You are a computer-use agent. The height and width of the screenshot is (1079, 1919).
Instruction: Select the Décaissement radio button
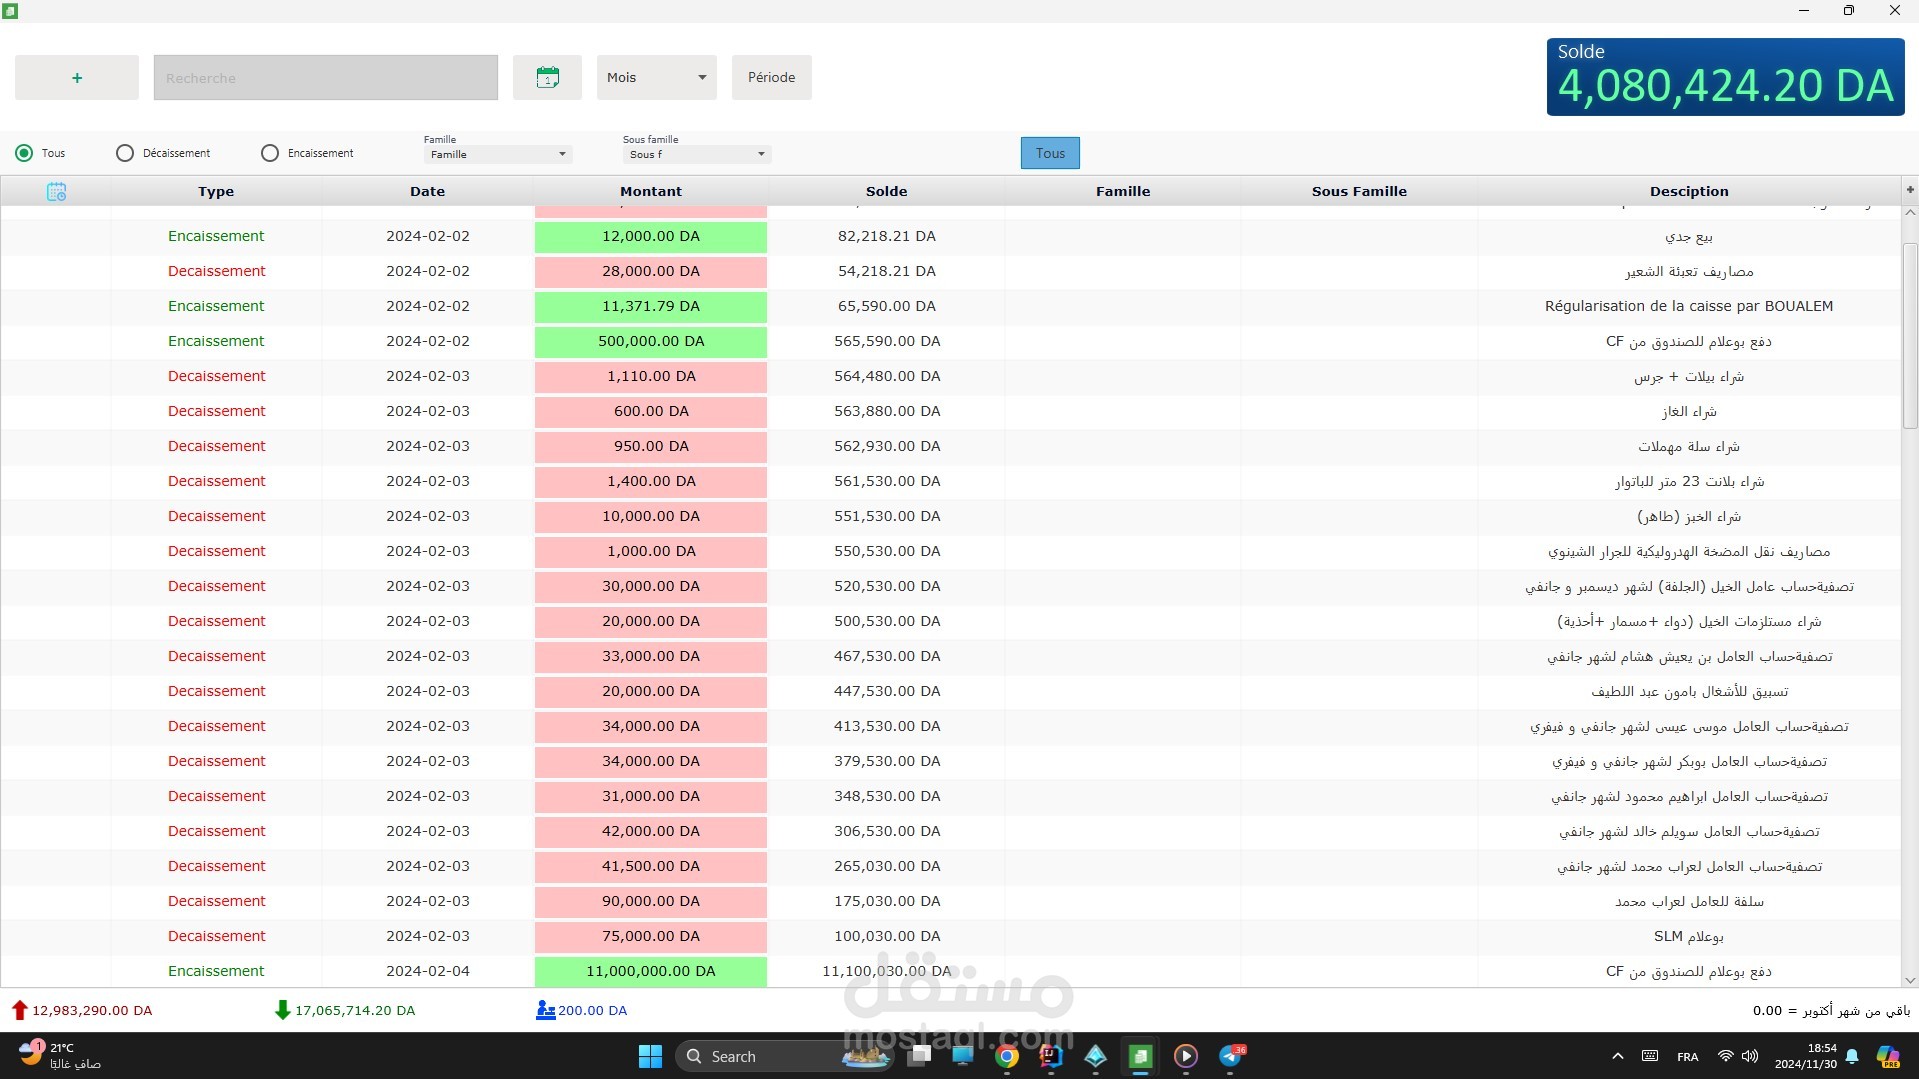125,153
